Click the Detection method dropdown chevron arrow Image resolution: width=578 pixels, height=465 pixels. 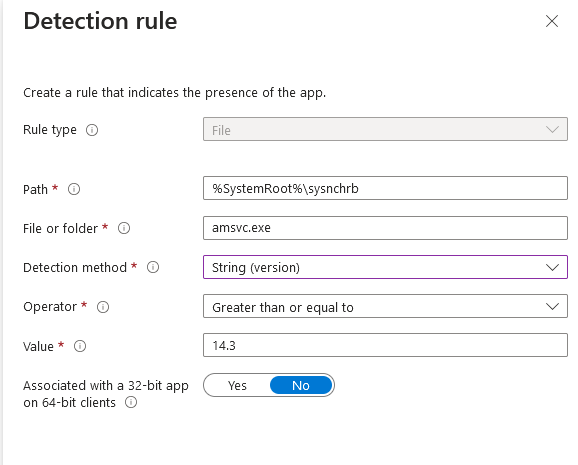[552, 267]
